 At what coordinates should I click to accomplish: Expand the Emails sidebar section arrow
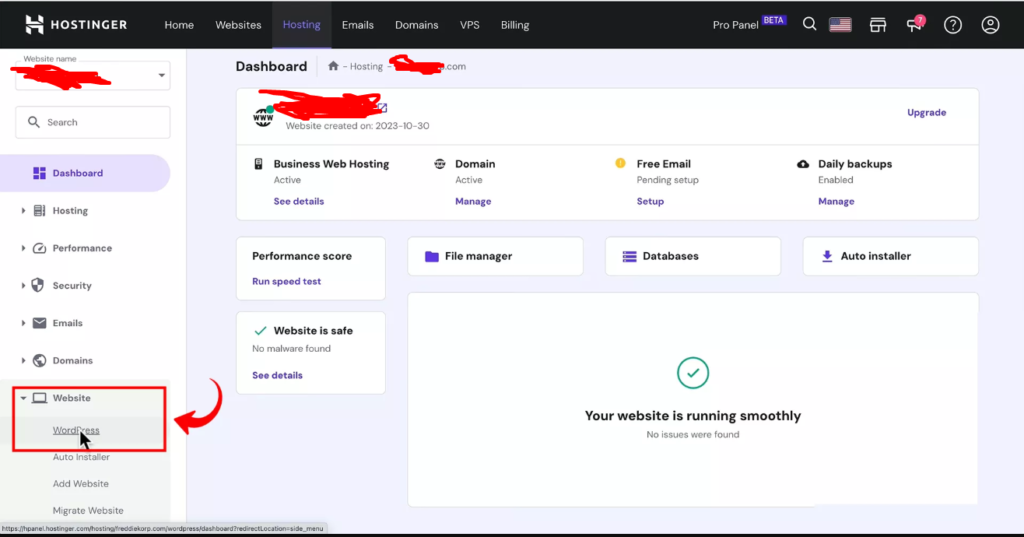pyautogui.click(x=23, y=323)
